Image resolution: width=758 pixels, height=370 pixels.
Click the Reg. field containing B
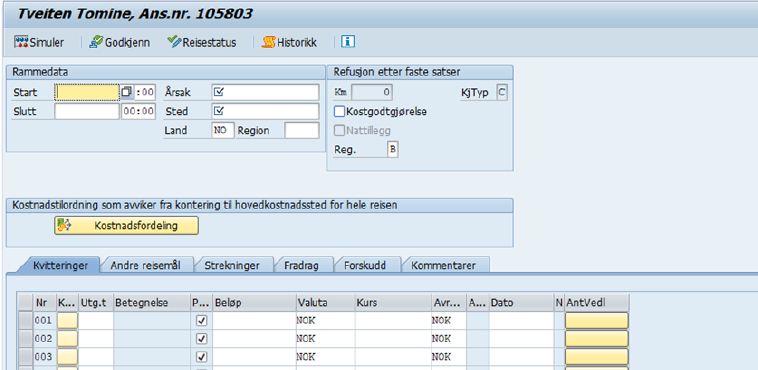tap(393, 150)
